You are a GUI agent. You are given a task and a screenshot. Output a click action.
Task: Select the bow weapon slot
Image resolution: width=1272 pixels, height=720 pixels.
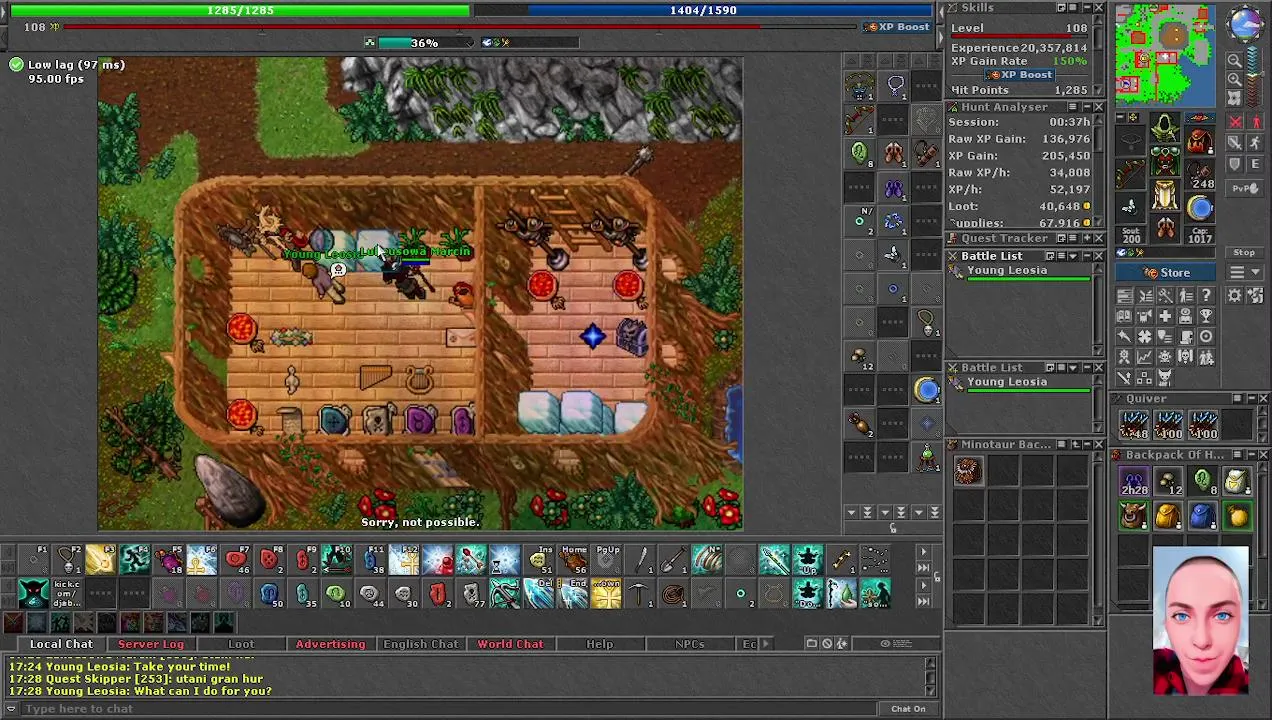[1131, 175]
